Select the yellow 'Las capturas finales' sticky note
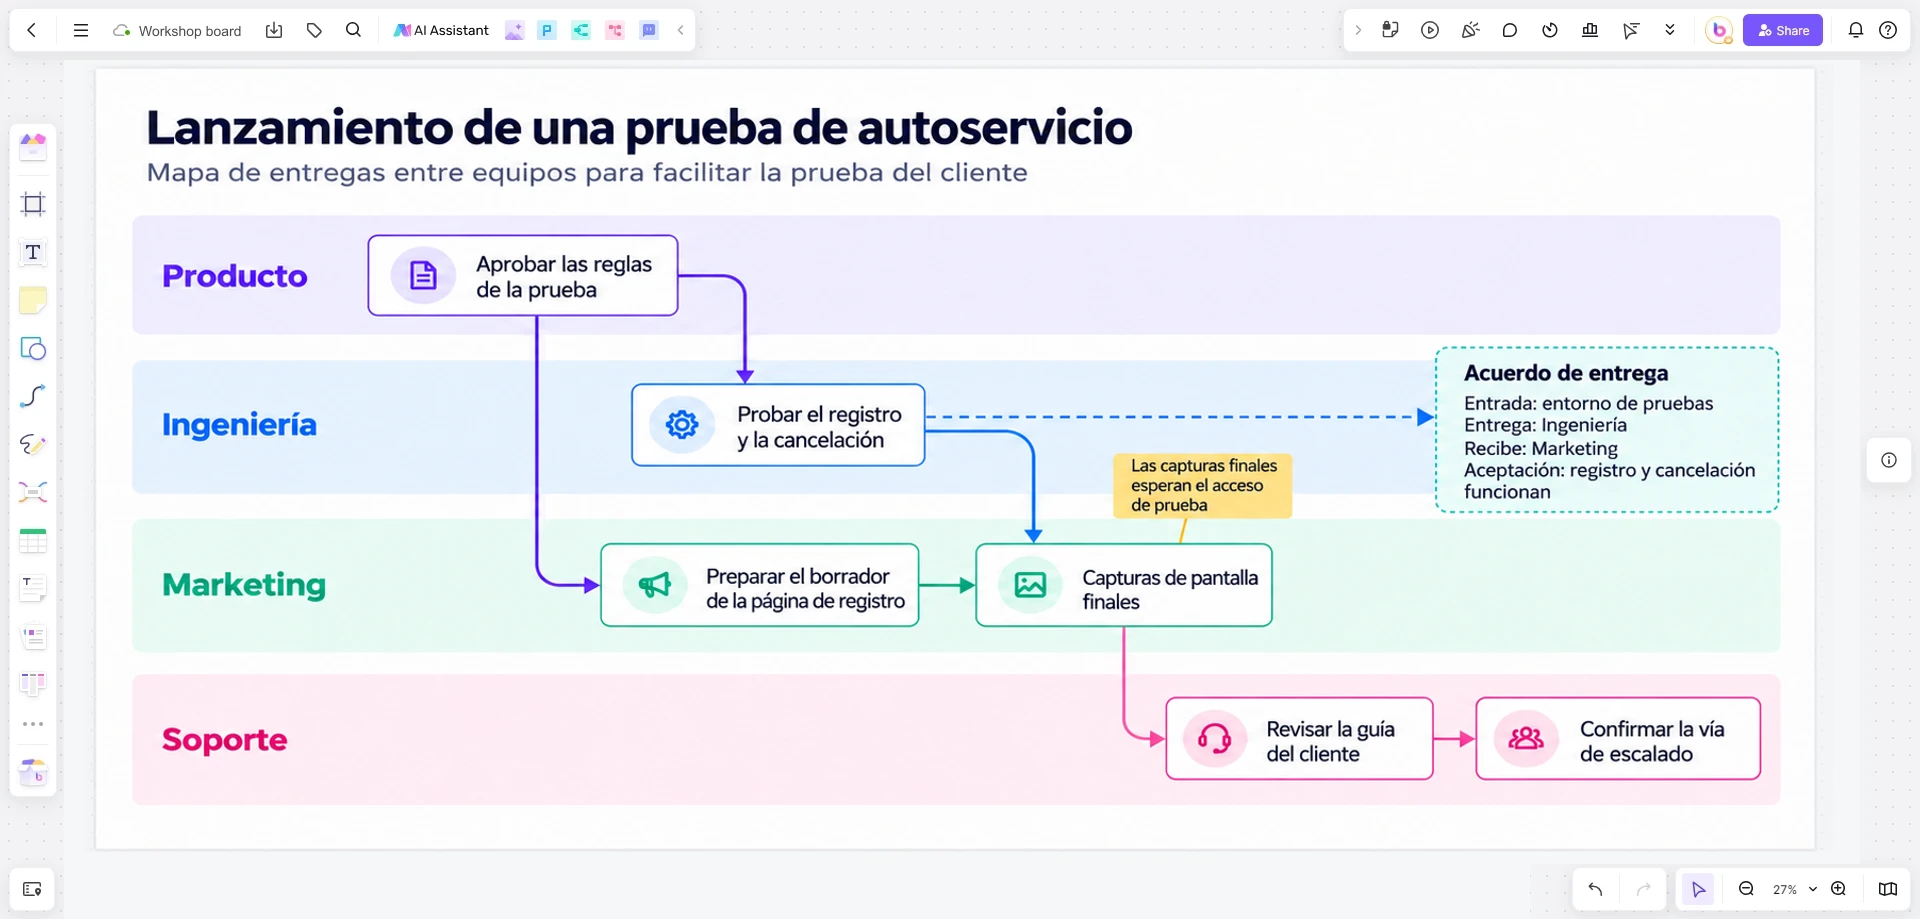 pos(1203,485)
